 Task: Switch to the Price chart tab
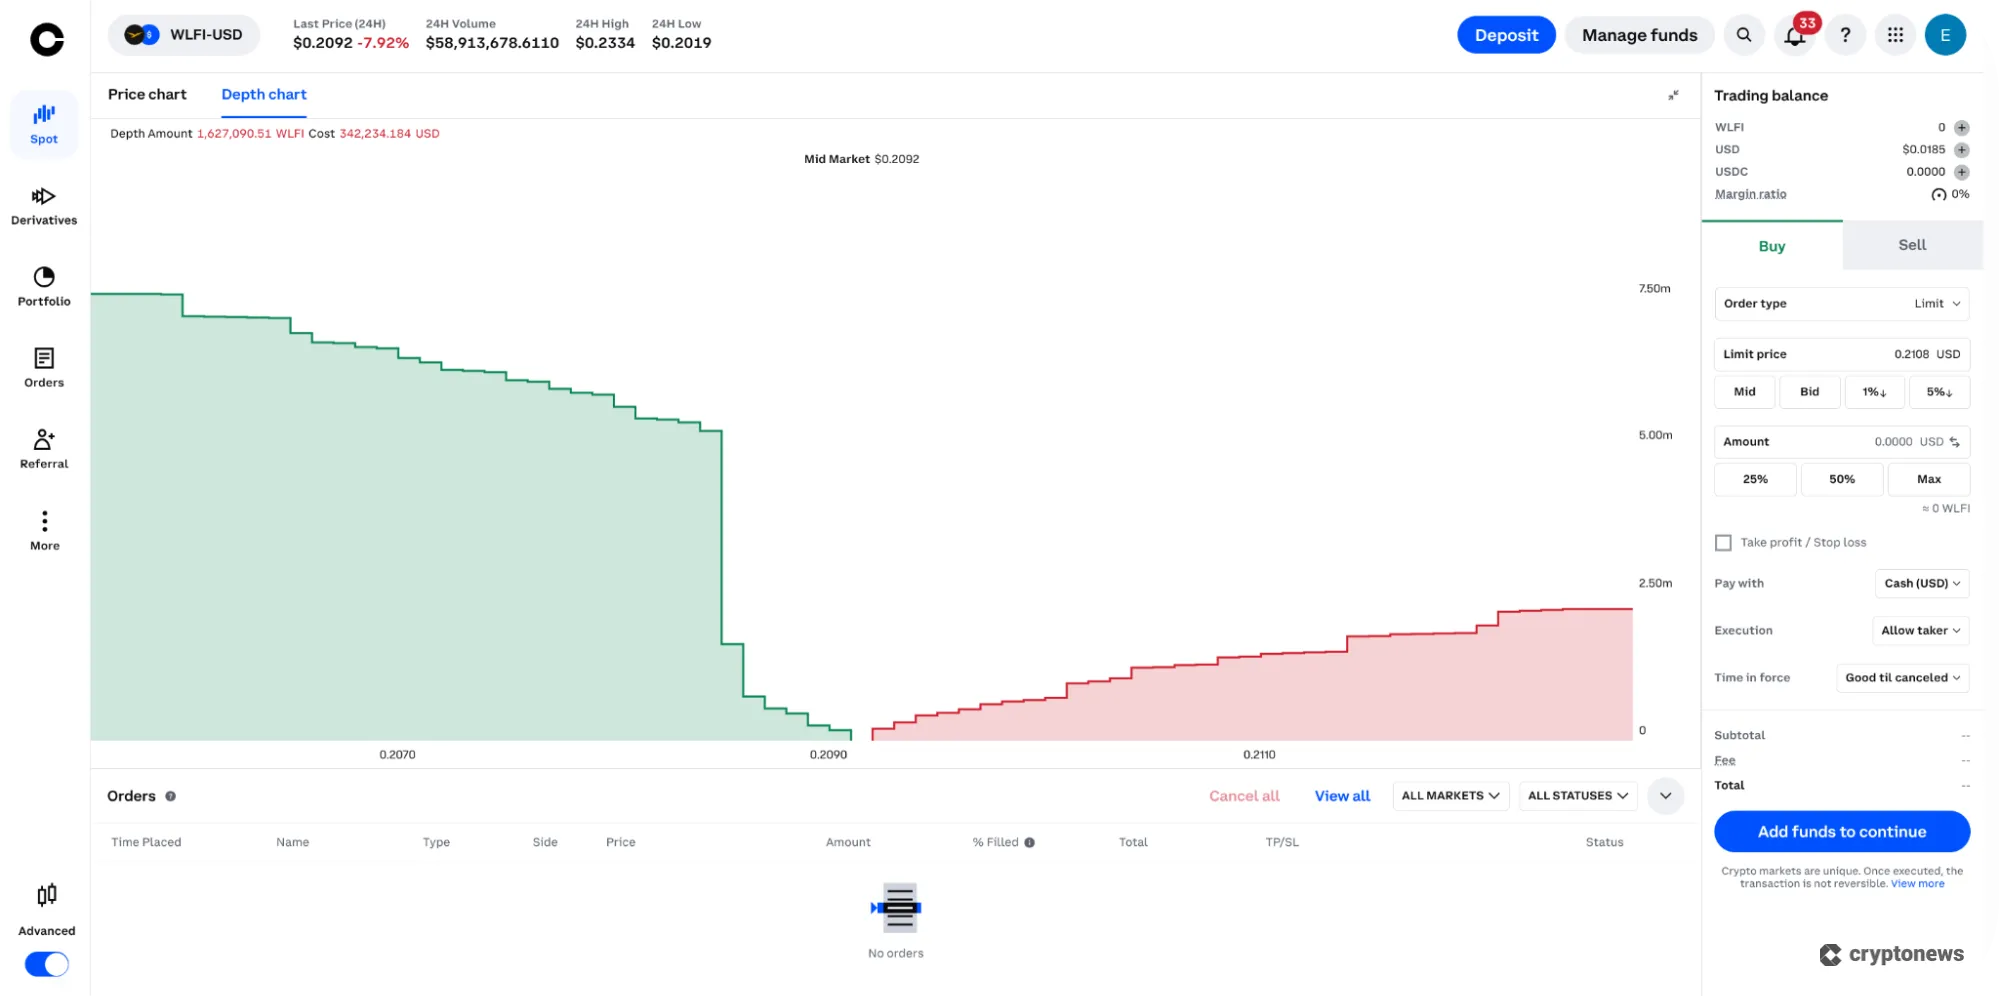click(x=147, y=94)
